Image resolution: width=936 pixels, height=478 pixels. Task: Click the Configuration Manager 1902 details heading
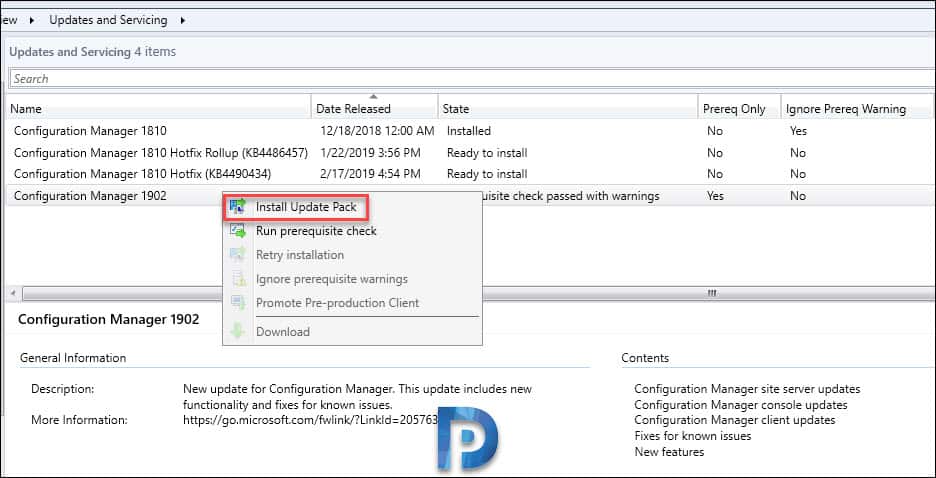click(109, 319)
